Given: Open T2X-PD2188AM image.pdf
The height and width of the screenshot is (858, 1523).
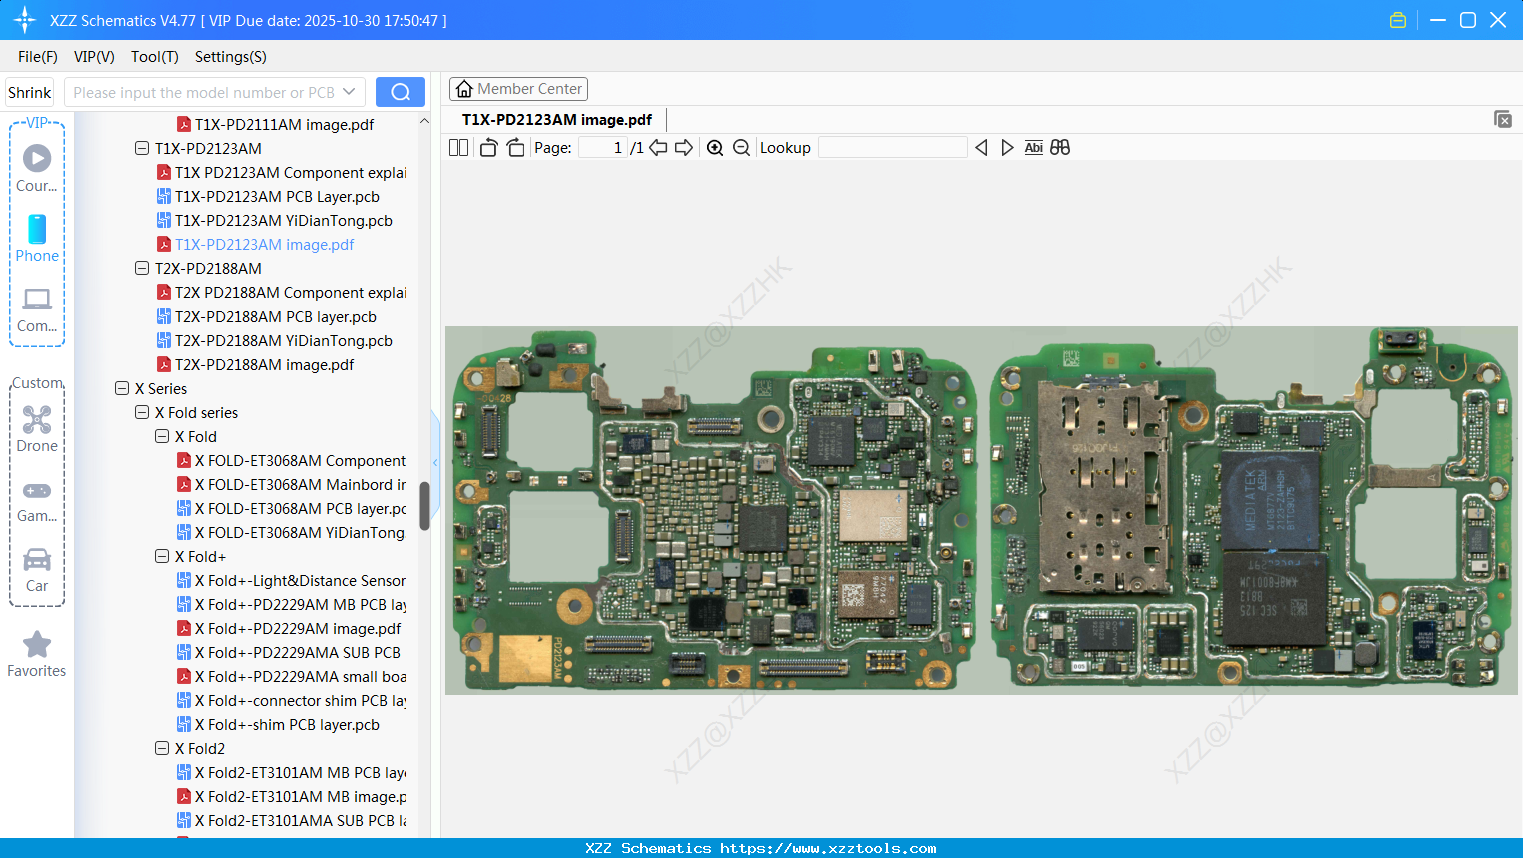Looking at the screenshot, I should point(255,364).
